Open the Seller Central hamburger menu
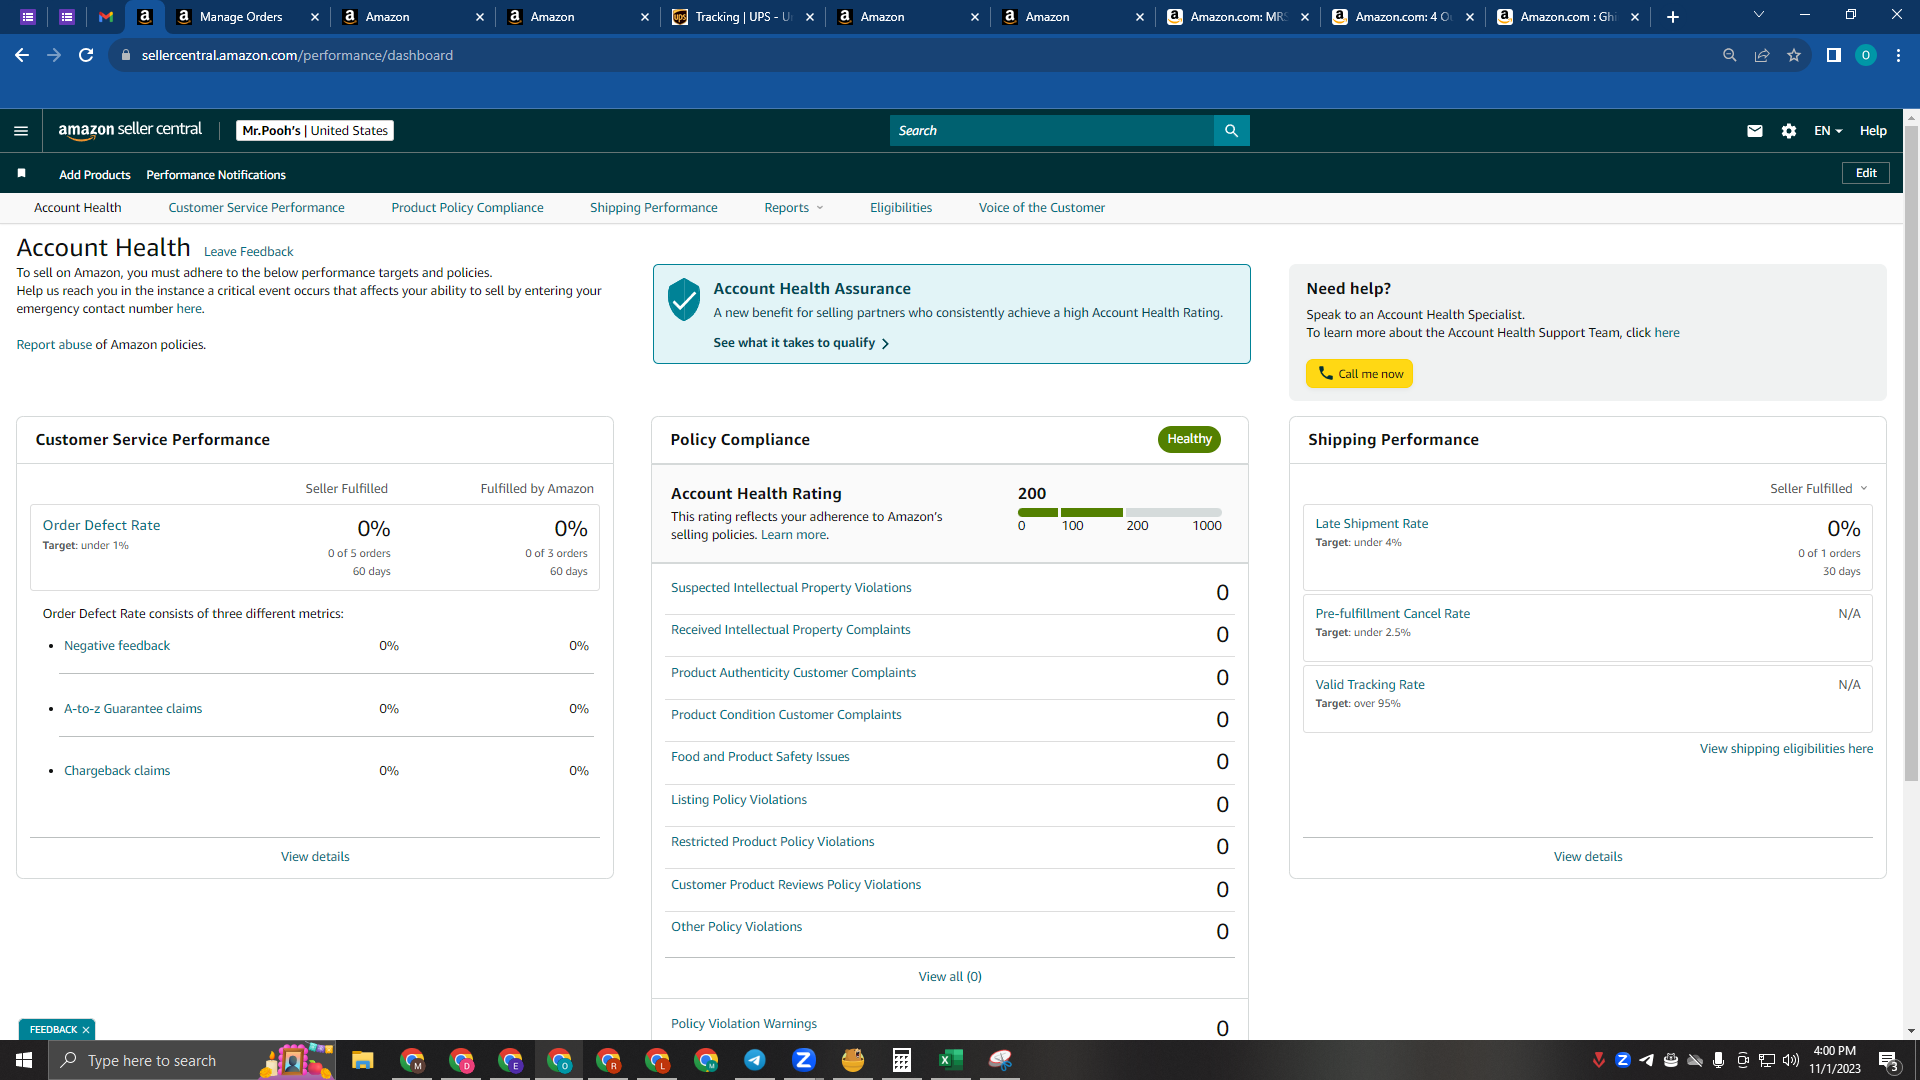This screenshot has height=1080, width=1920. tap(21, 131)
